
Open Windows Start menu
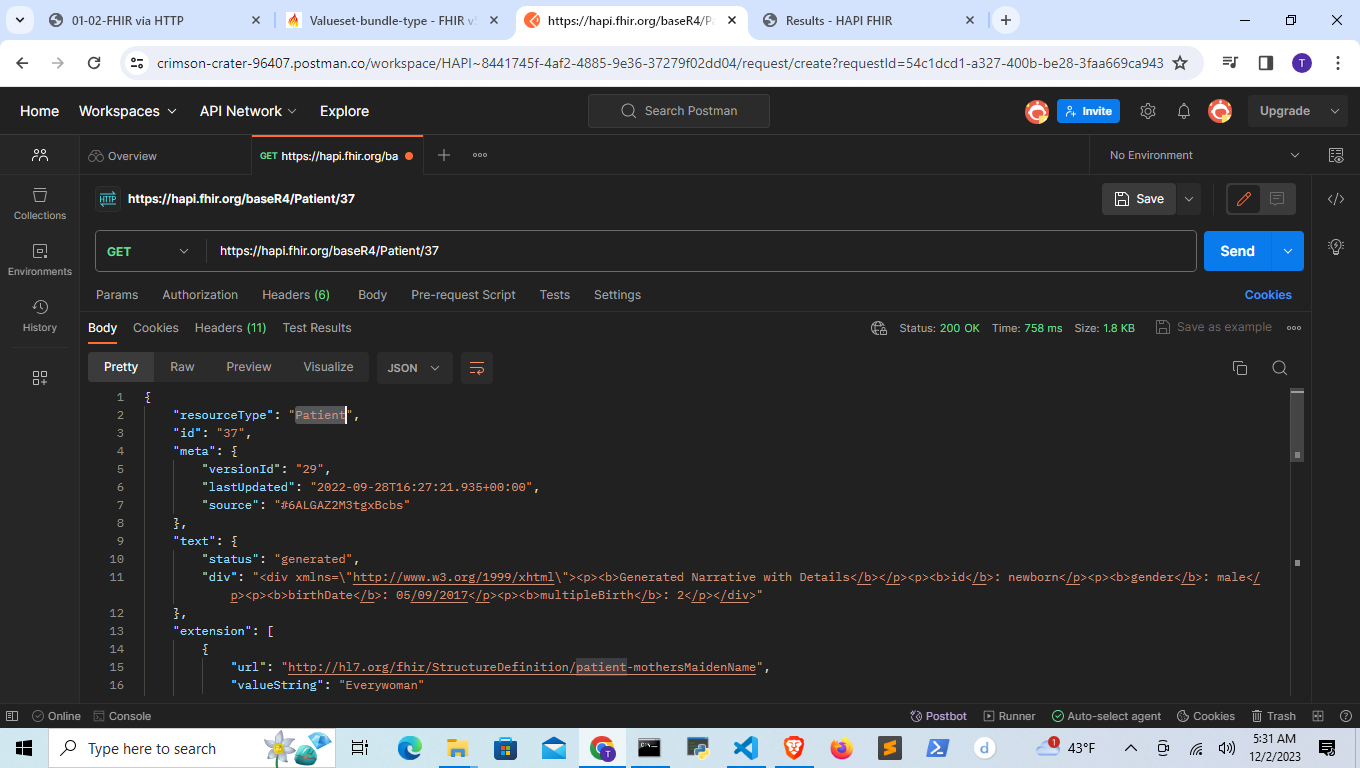24,748
